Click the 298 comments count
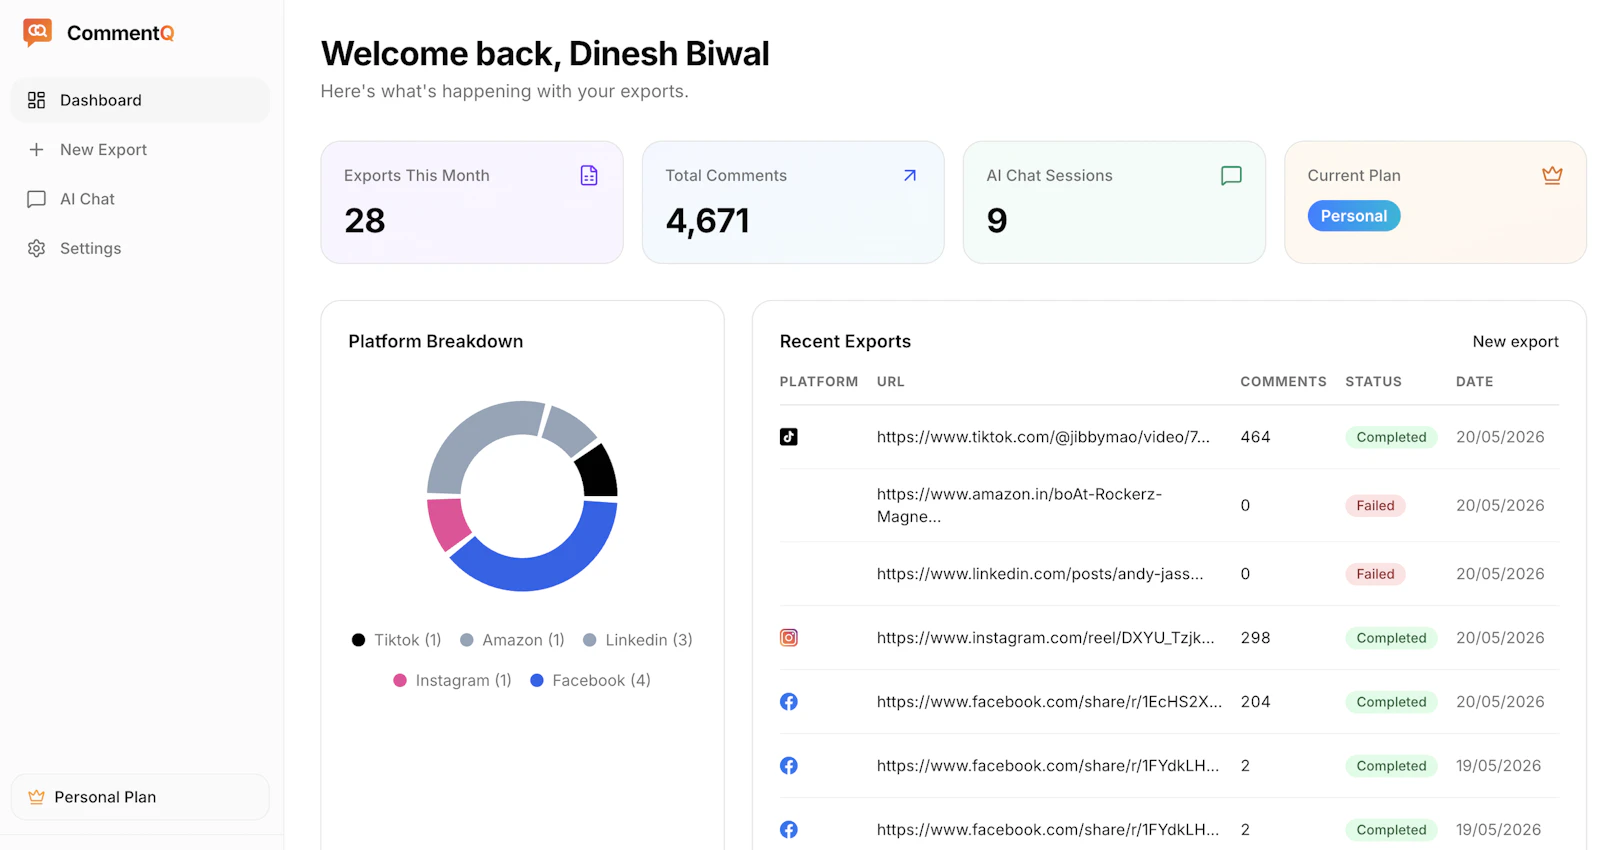This screenshot has height=850, width=1600. pos(1255,638)
